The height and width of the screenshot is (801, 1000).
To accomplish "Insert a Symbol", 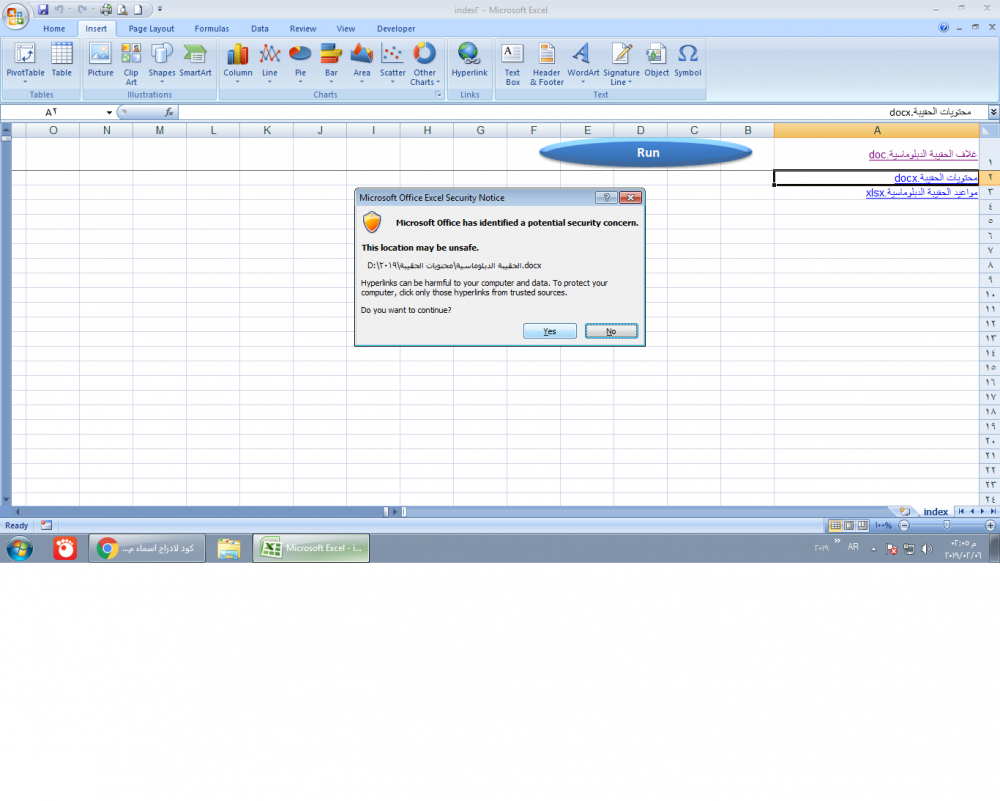I will tap(688, 63).
